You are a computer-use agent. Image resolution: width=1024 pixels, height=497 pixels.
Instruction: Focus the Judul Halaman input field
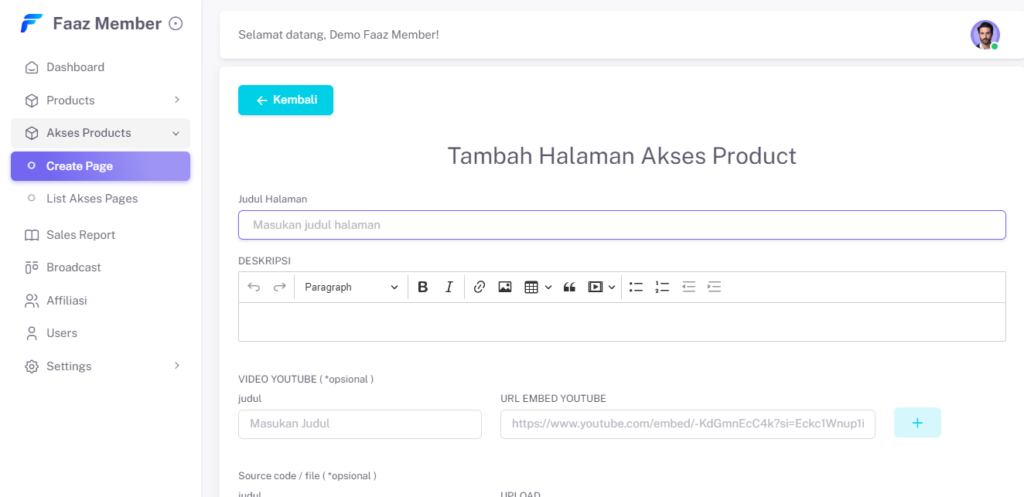621,225
